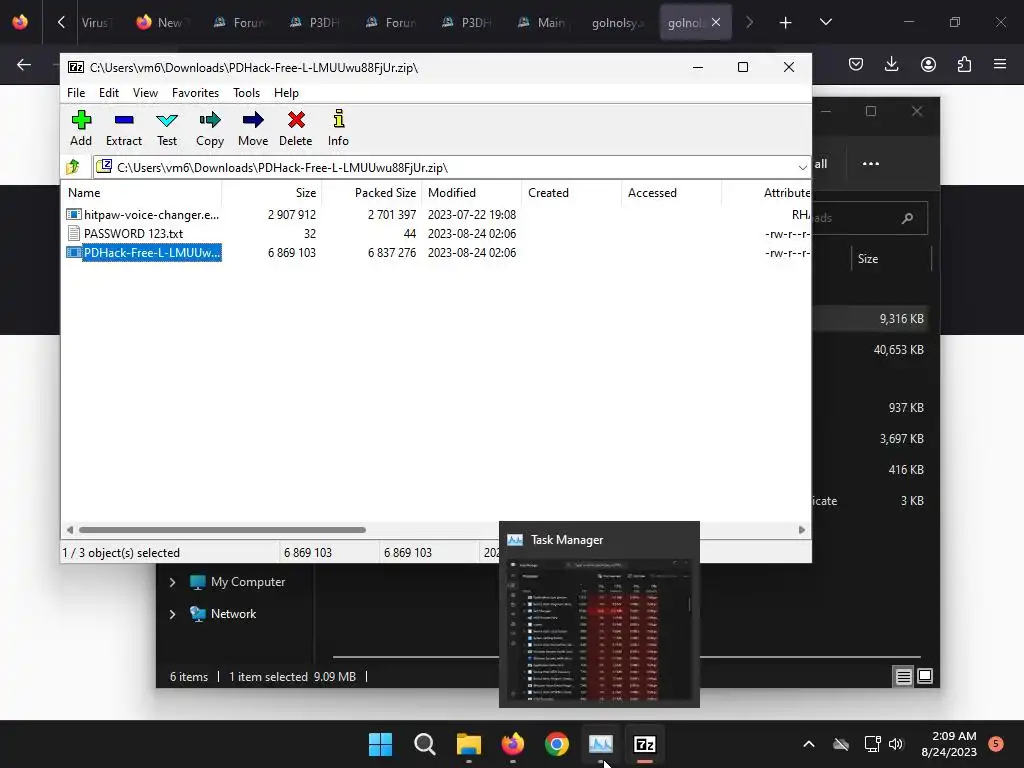
Task: Open Firefox Downloads panel
Action: (x=891, y=64)
